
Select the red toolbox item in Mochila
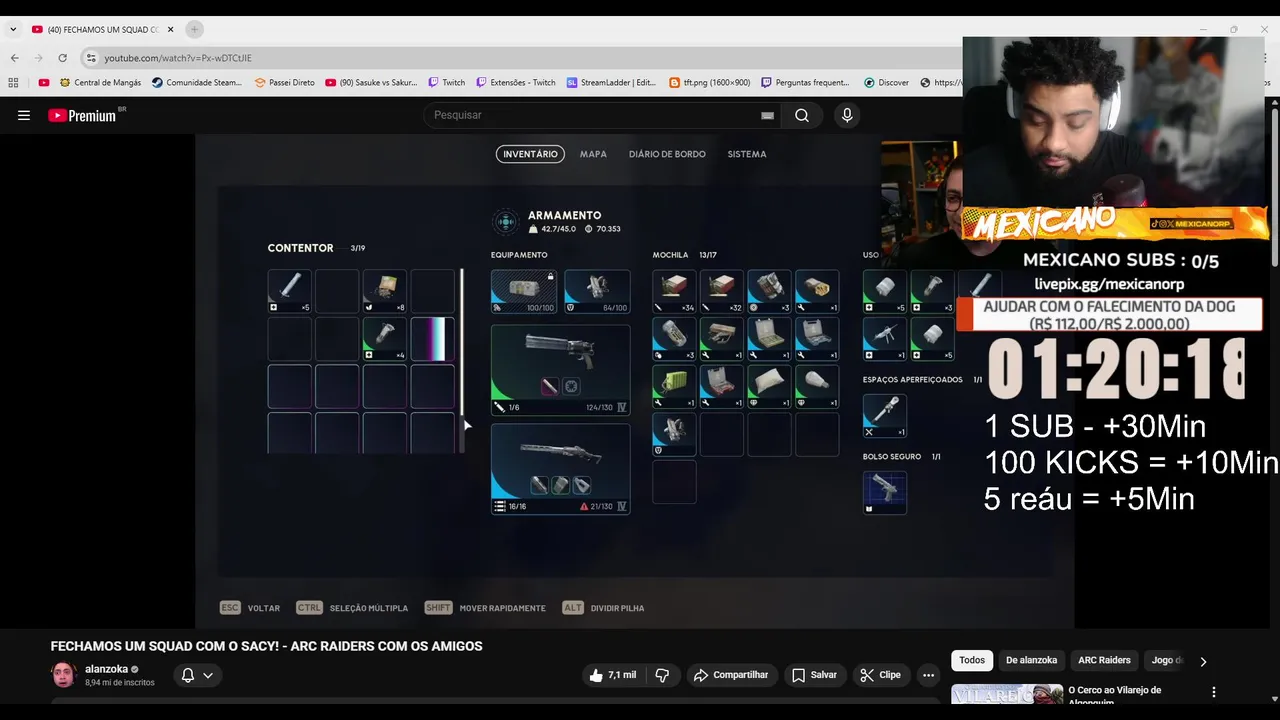[721, 386]
